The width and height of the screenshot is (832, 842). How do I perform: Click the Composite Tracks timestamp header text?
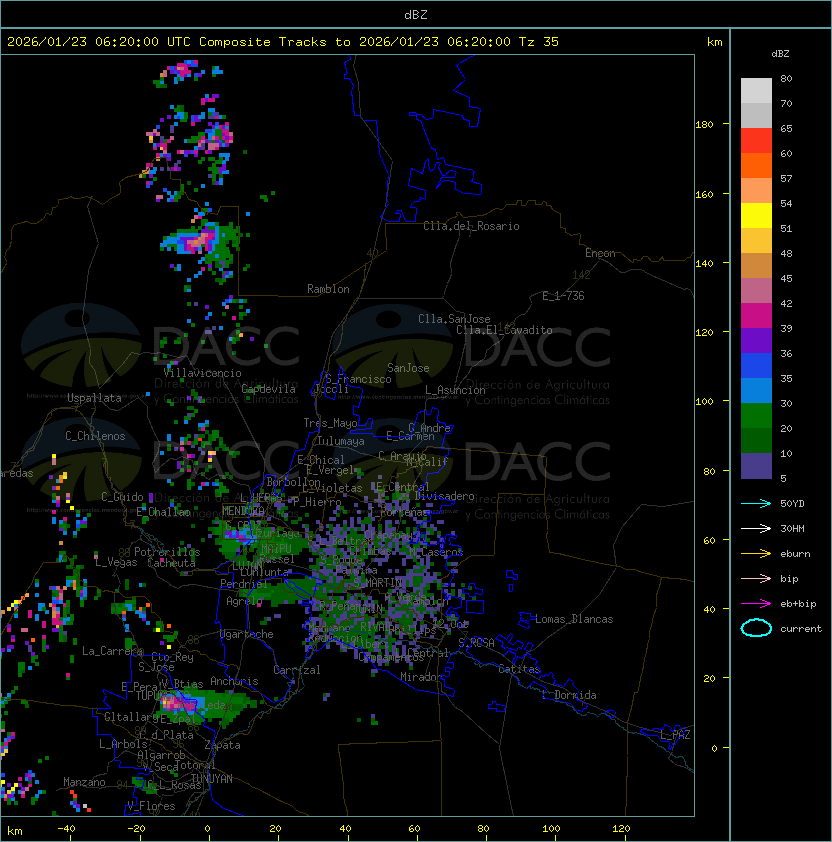[283, 42]
